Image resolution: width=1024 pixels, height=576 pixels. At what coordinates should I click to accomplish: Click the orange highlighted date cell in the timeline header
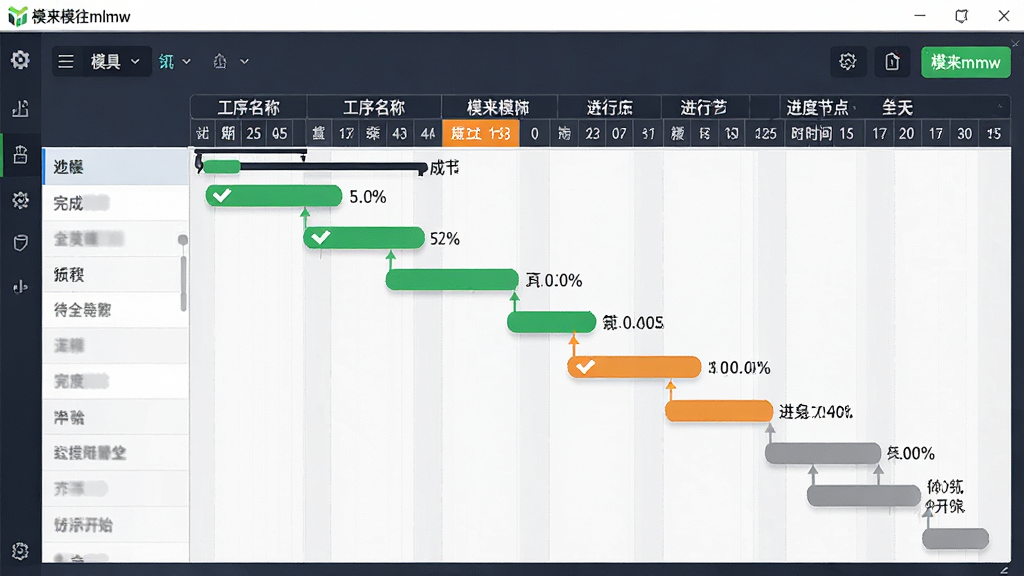(481, 133)
